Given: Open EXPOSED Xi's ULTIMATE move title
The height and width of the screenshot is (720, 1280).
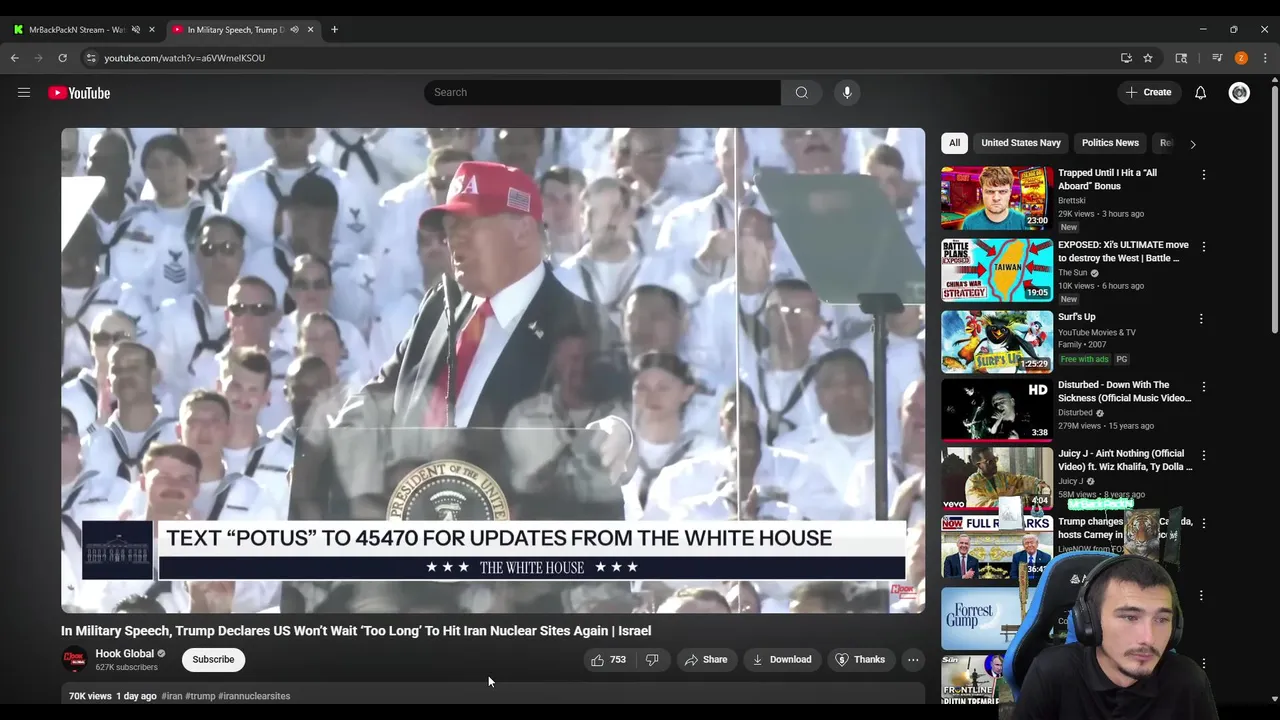Looking at the screenshot, I should pos(1123,251).
